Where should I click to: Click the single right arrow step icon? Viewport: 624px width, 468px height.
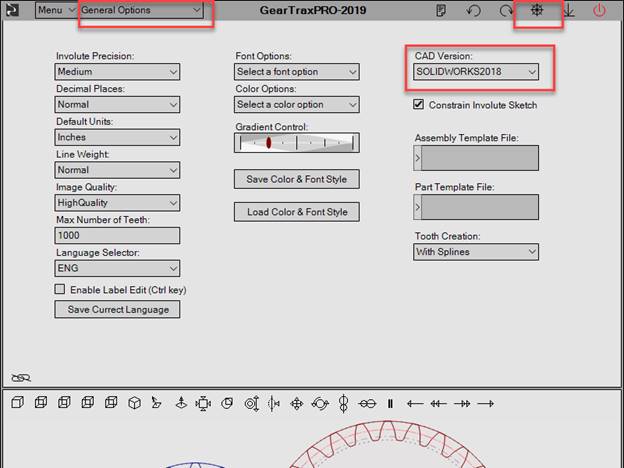[x=486, y=404]
